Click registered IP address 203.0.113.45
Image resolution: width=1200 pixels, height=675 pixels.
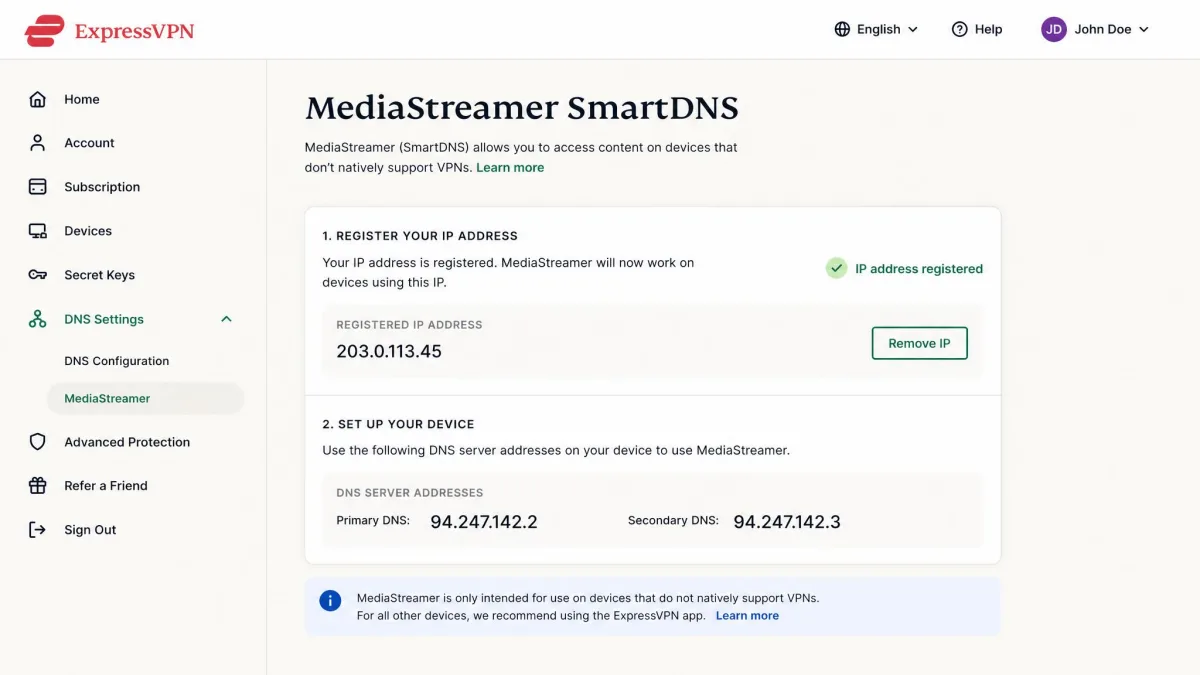pos(389,351)
